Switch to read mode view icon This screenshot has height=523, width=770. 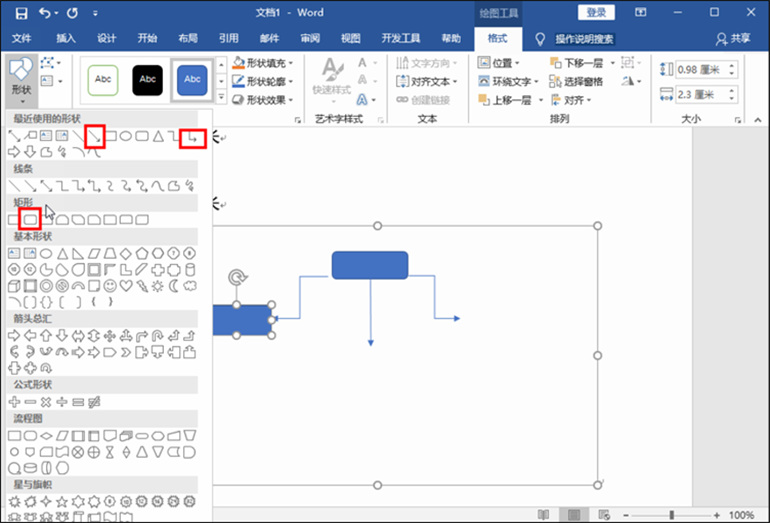(x=543, y=515)
